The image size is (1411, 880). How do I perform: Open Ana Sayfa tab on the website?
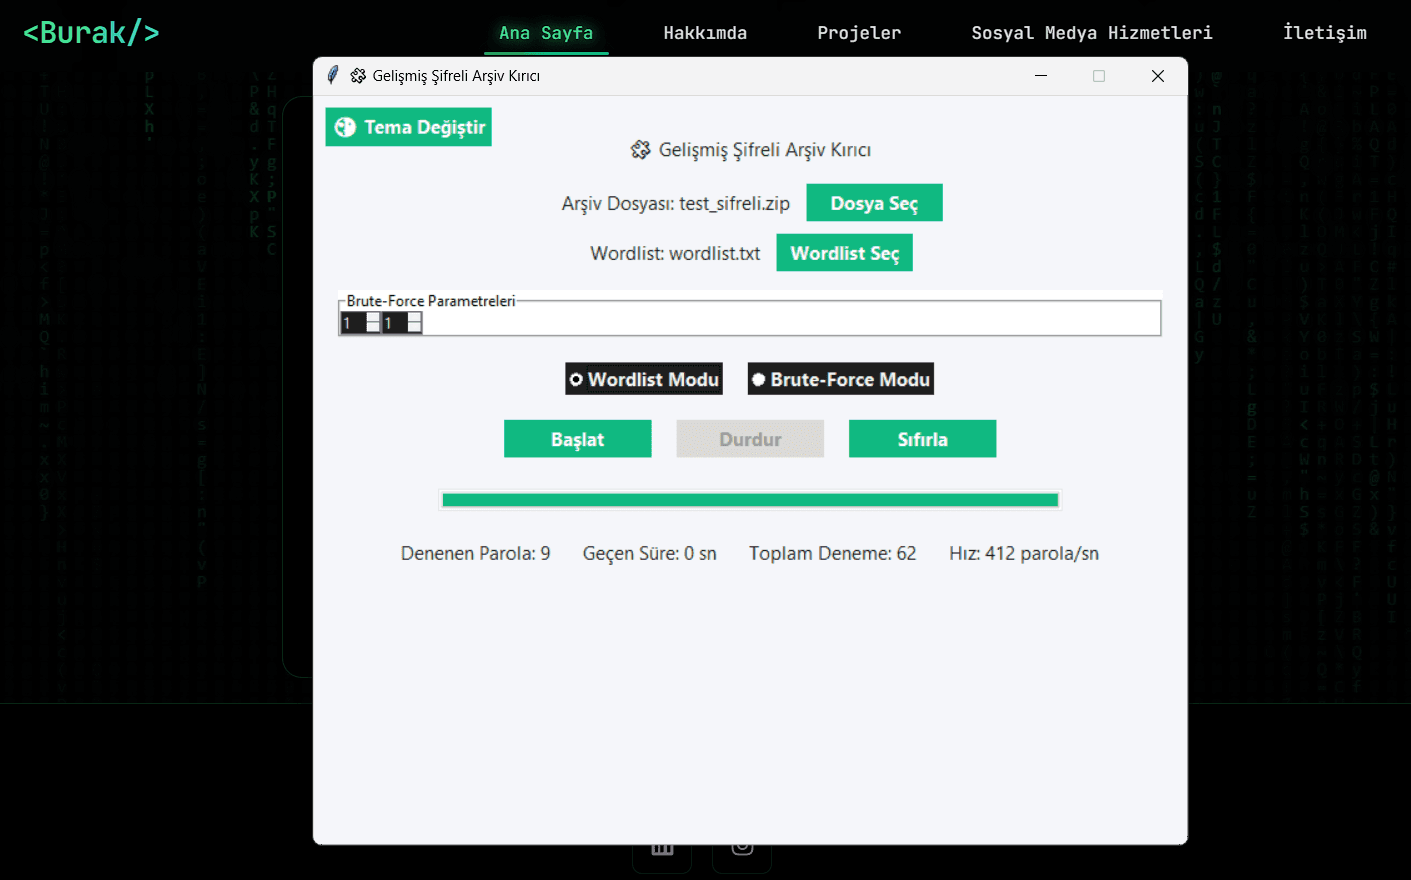click(546, 33)
